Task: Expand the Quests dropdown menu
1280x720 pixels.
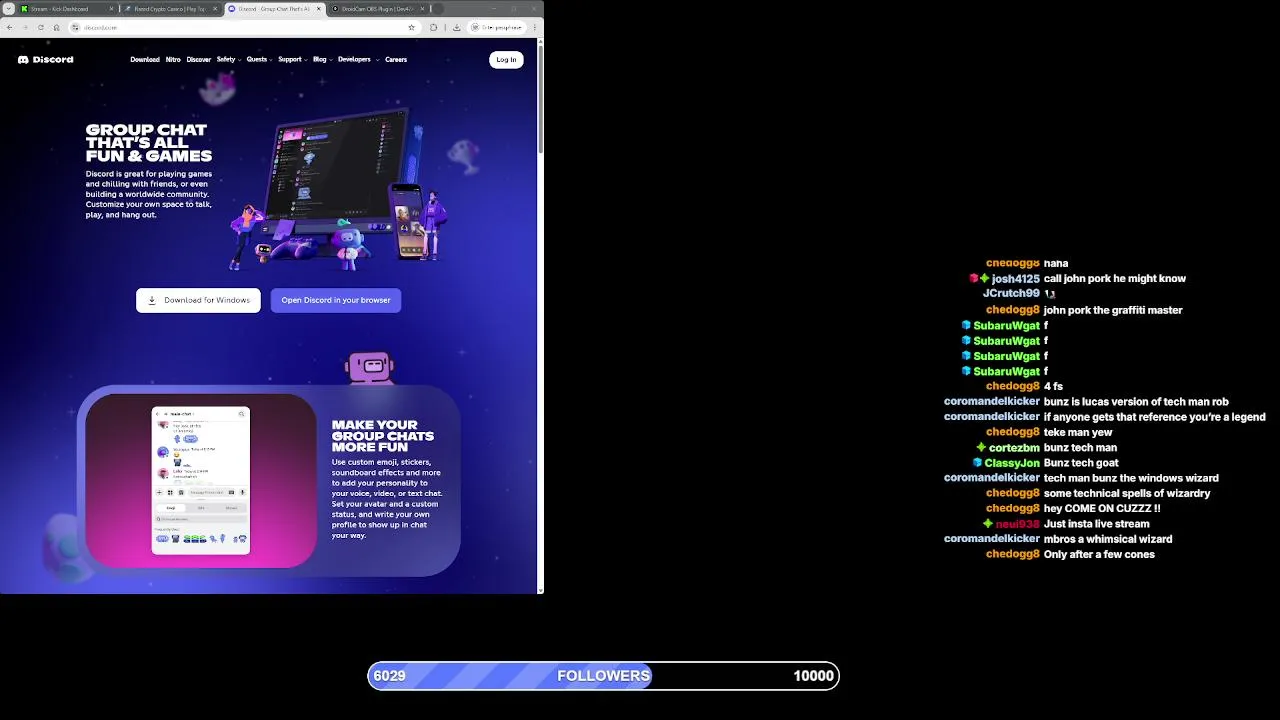Action: (259, 59)
